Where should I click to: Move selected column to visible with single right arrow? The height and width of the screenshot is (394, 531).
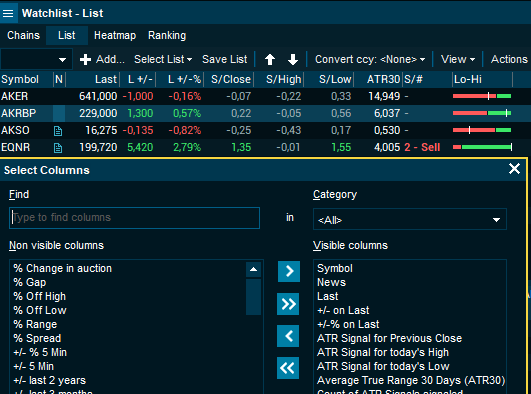(289, 271)
